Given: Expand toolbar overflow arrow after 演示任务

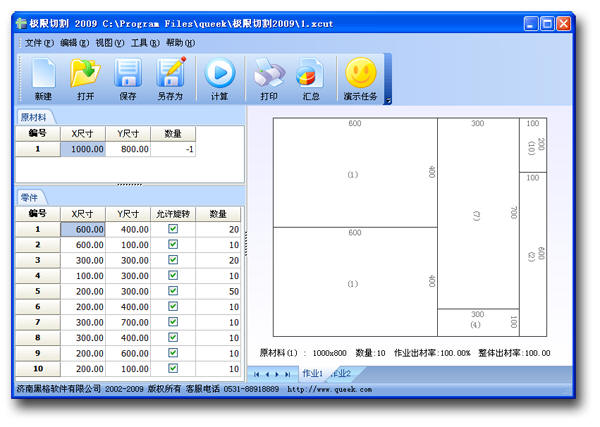Looking at the screenshot, I should click(388, 100).
